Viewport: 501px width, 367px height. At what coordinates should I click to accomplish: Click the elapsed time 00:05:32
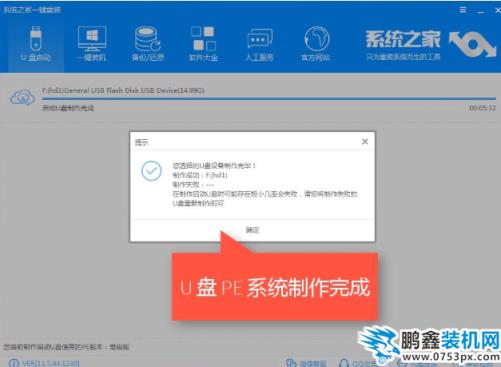coord(482,108)
